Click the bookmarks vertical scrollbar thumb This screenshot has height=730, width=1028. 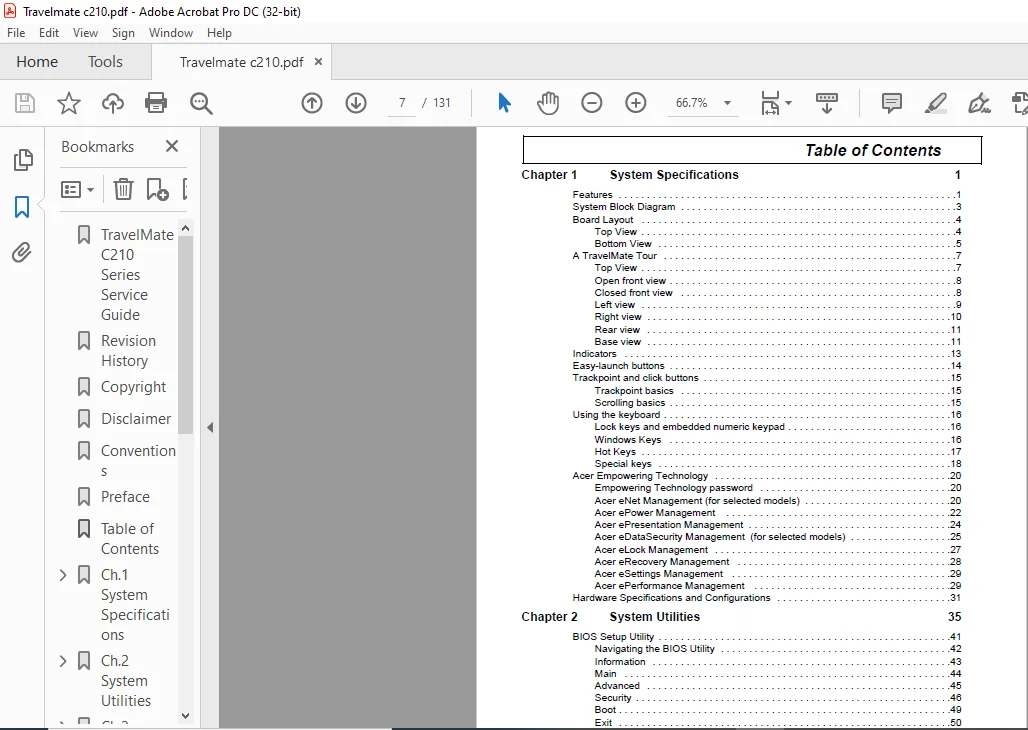pos(186,335)
